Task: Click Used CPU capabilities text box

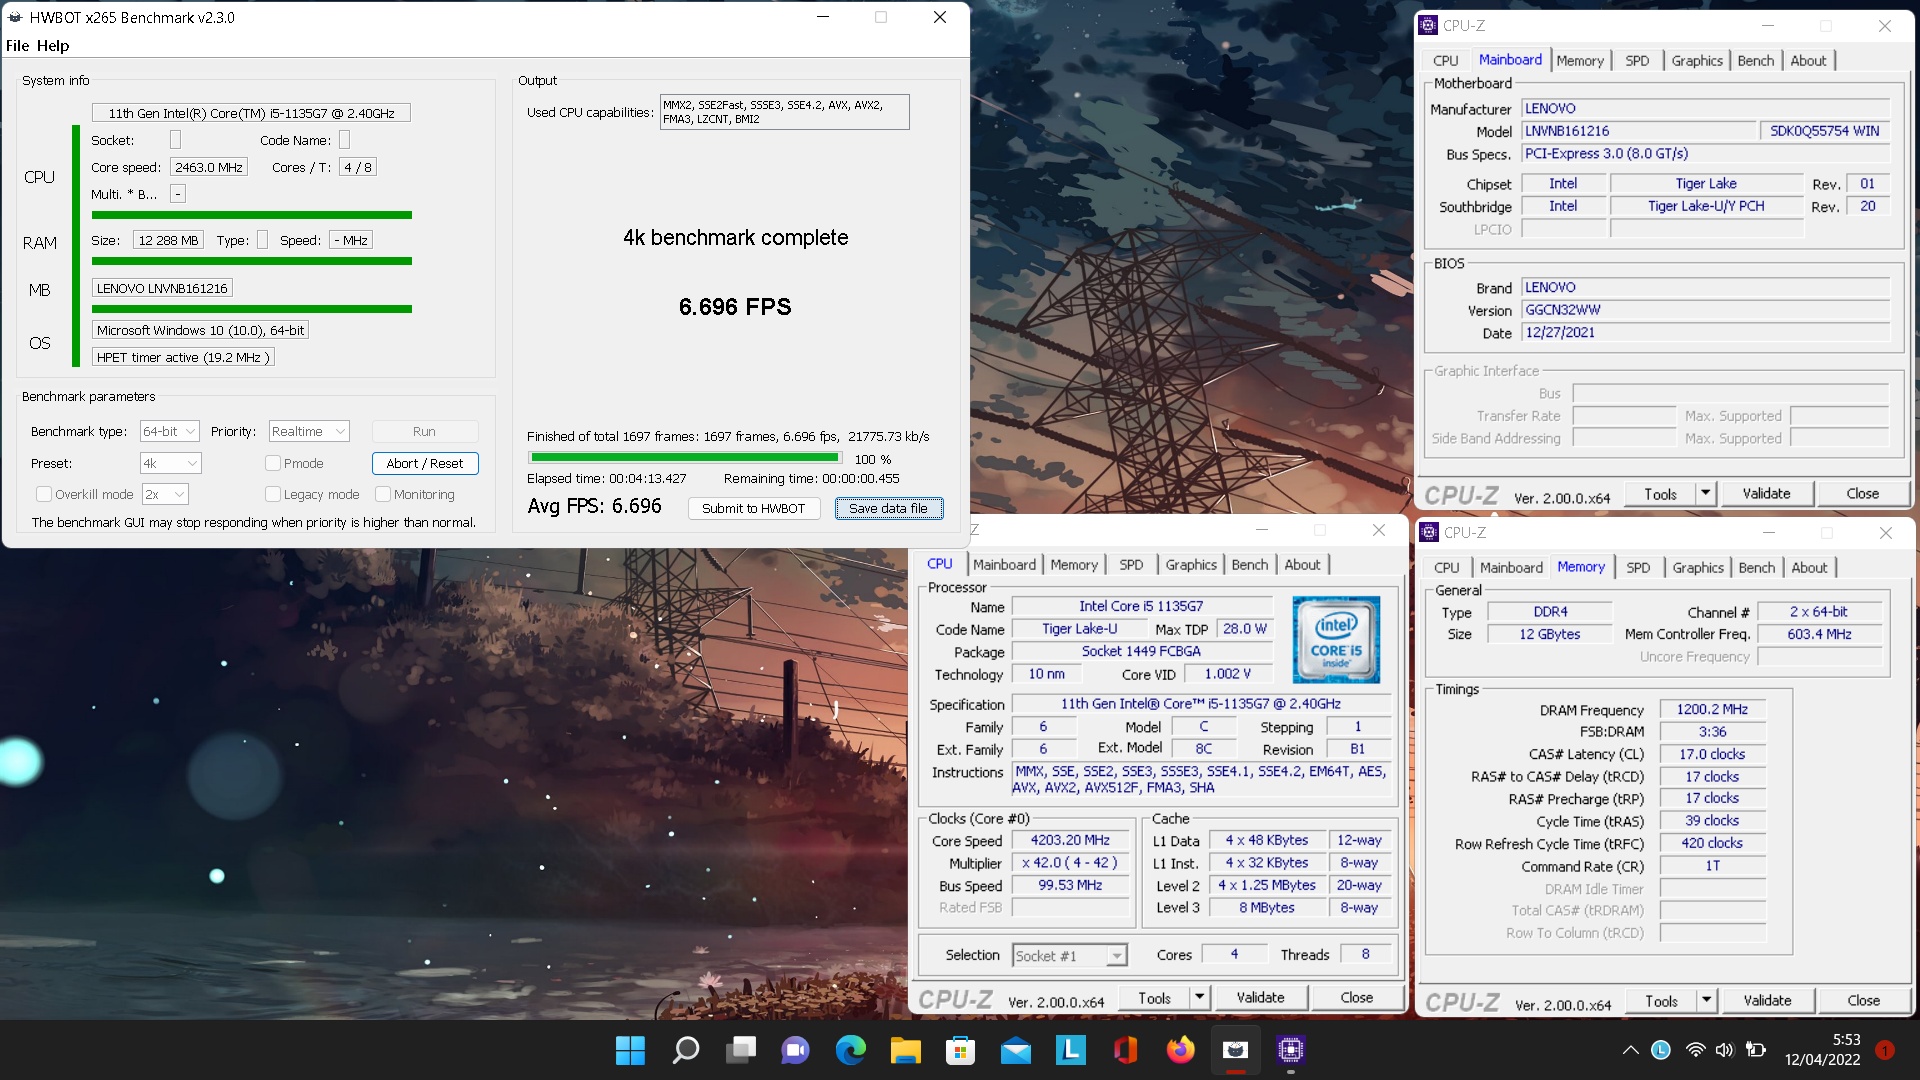Action: (784, 112)
